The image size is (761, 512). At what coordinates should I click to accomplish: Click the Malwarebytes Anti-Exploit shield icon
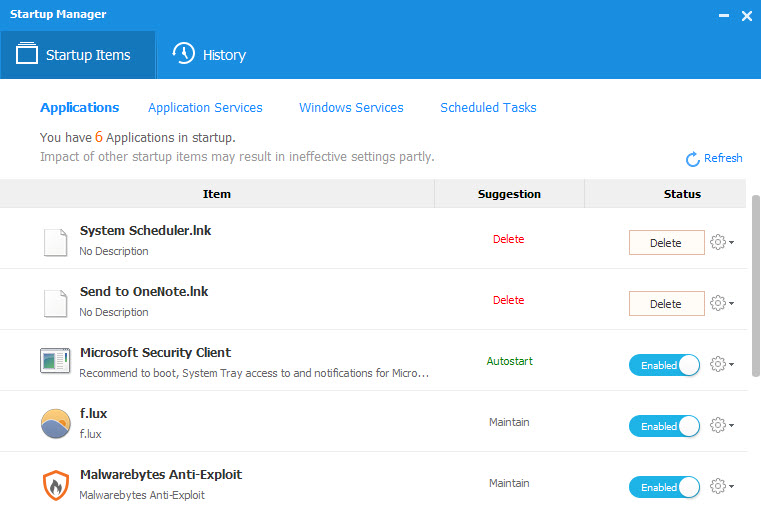click(x=56, y=485)
